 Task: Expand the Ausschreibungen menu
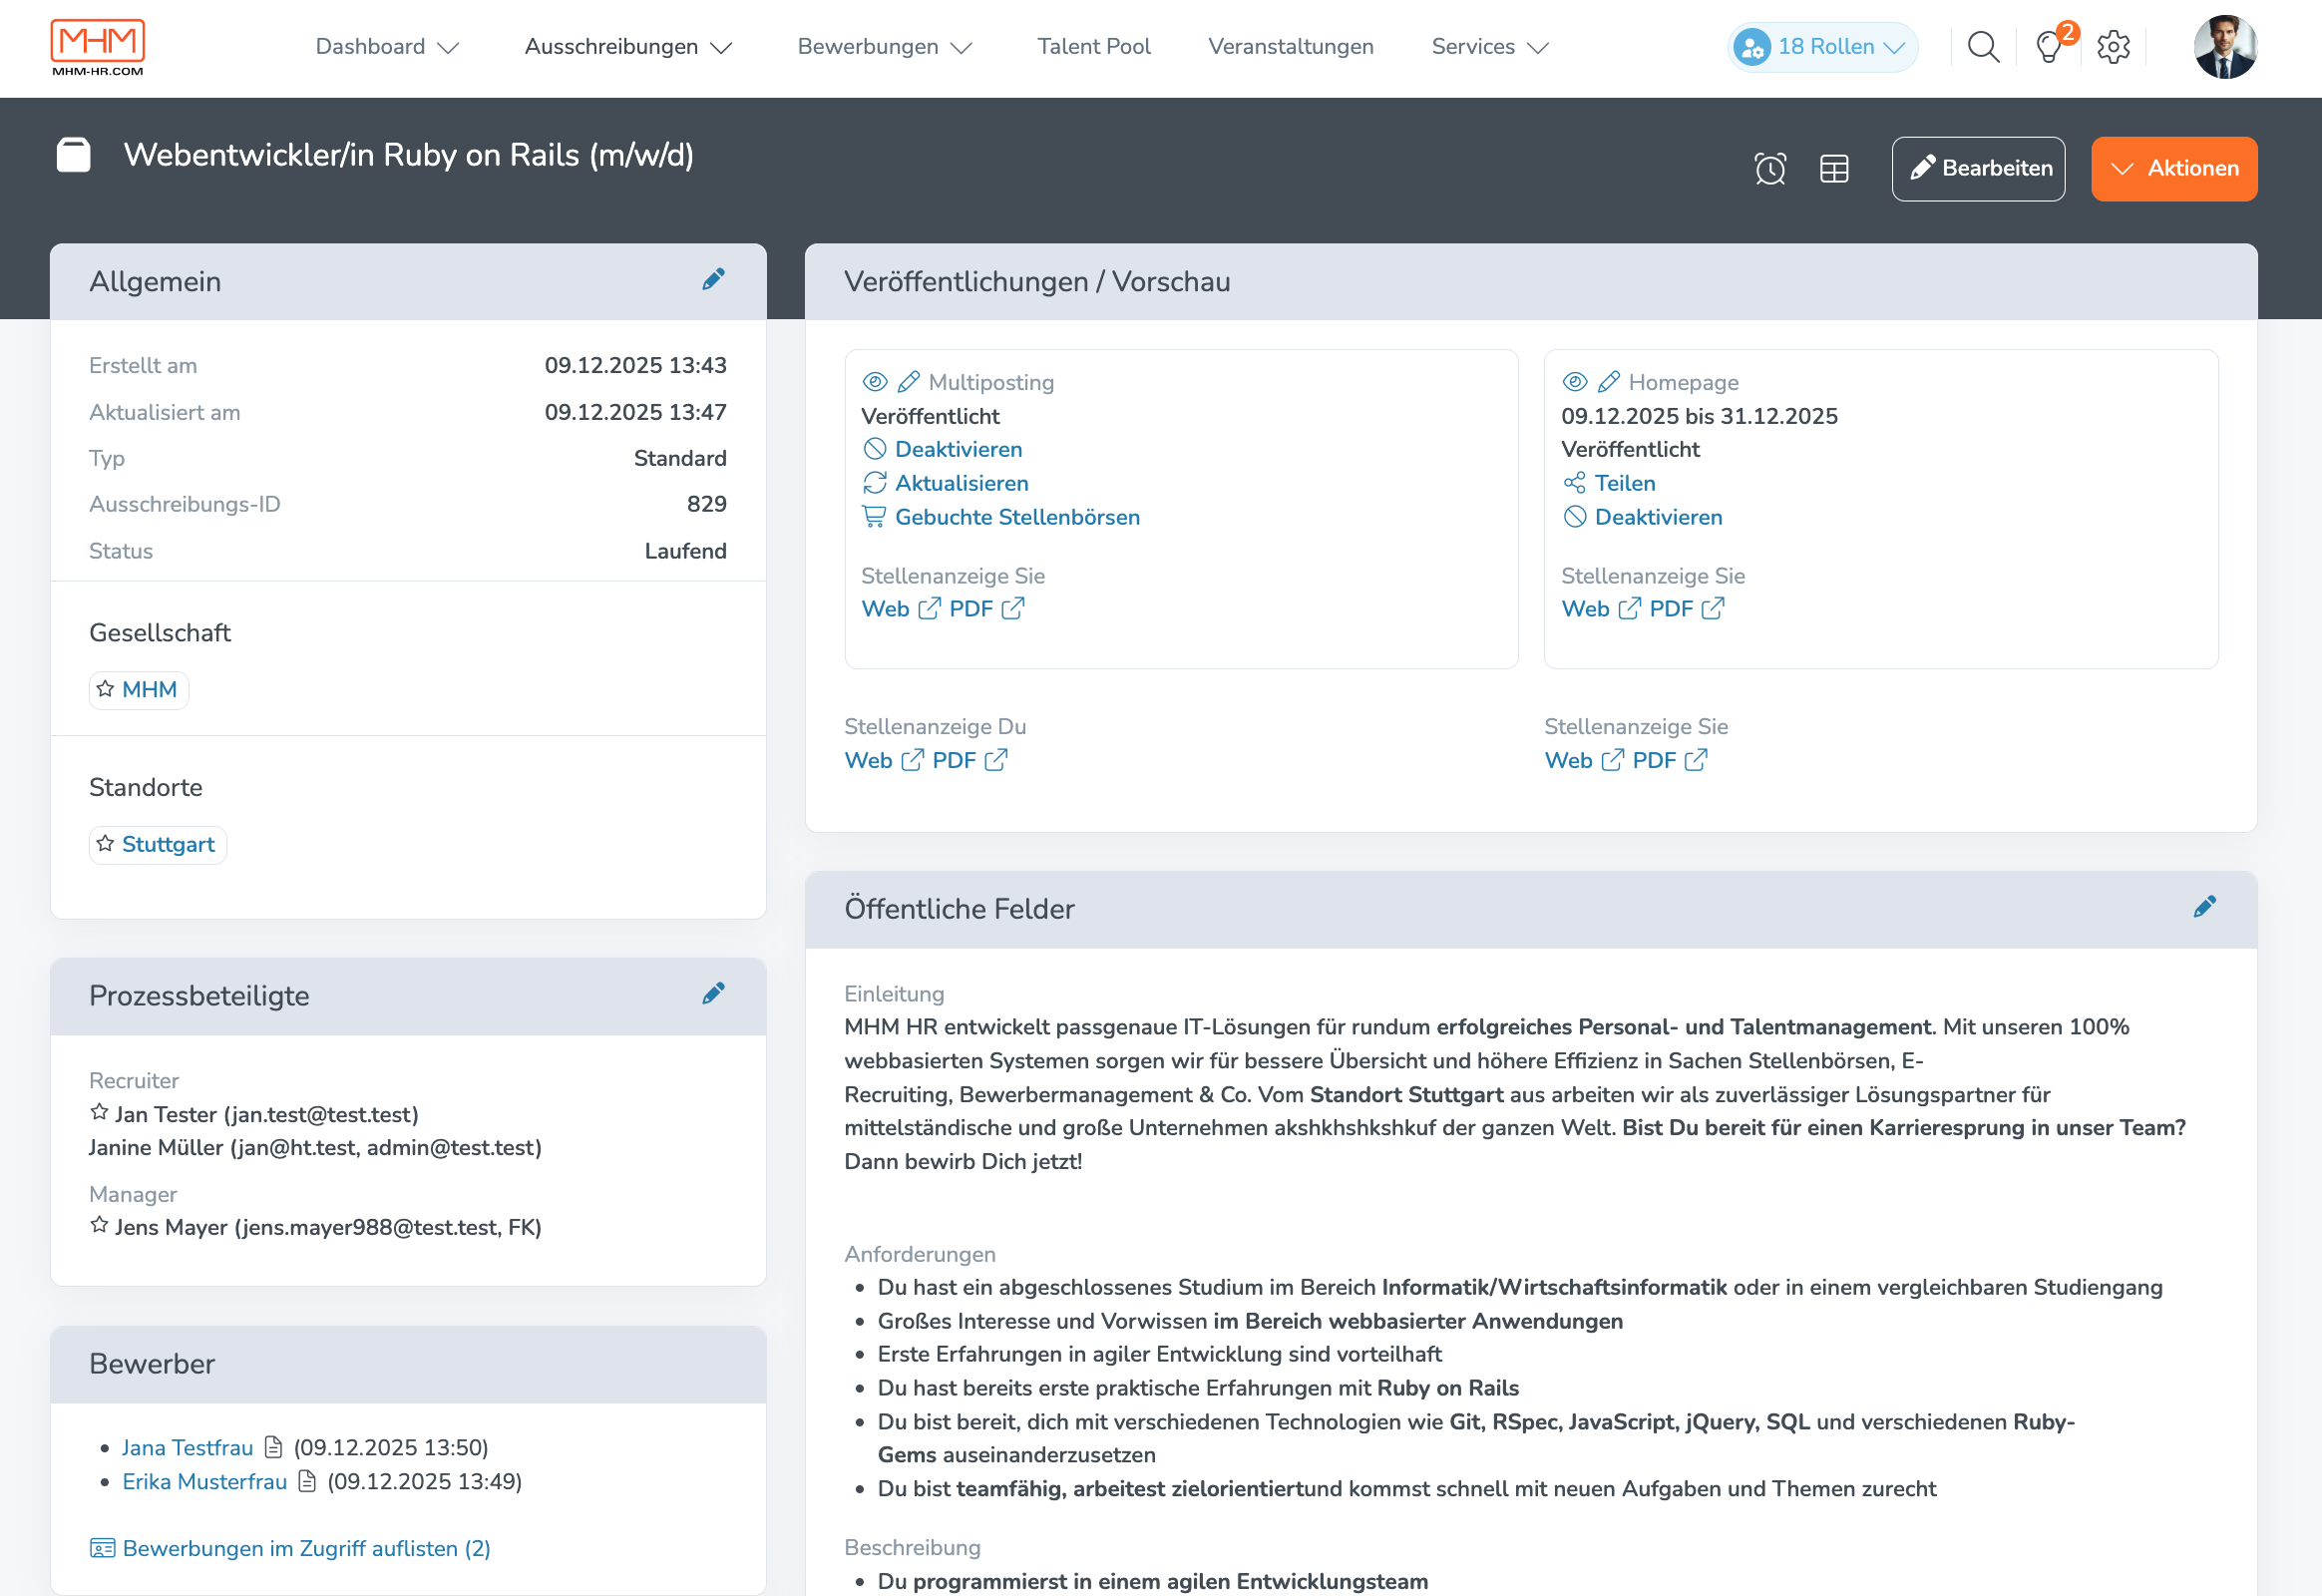[628, 47]
